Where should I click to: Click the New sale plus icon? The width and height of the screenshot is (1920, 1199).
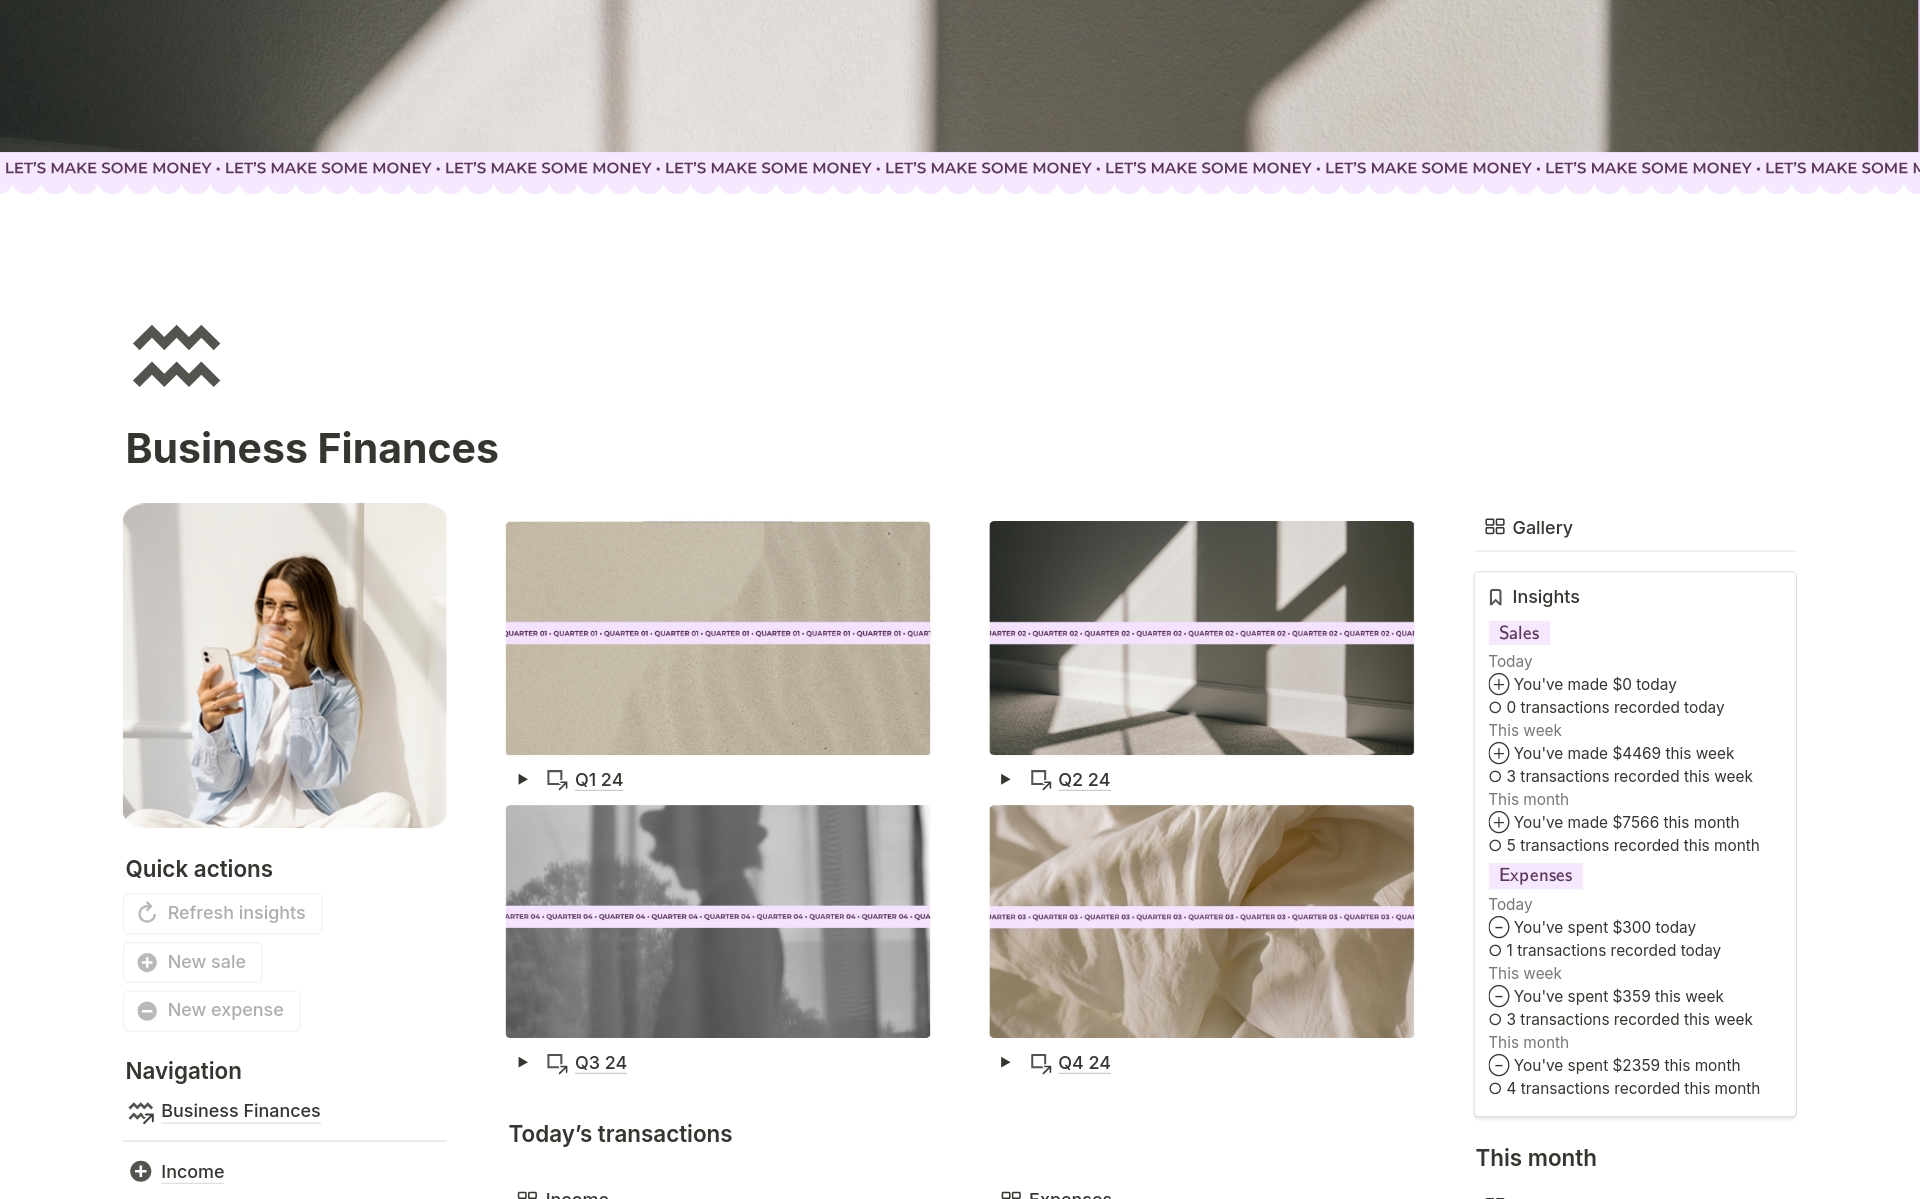coord(148,961)
